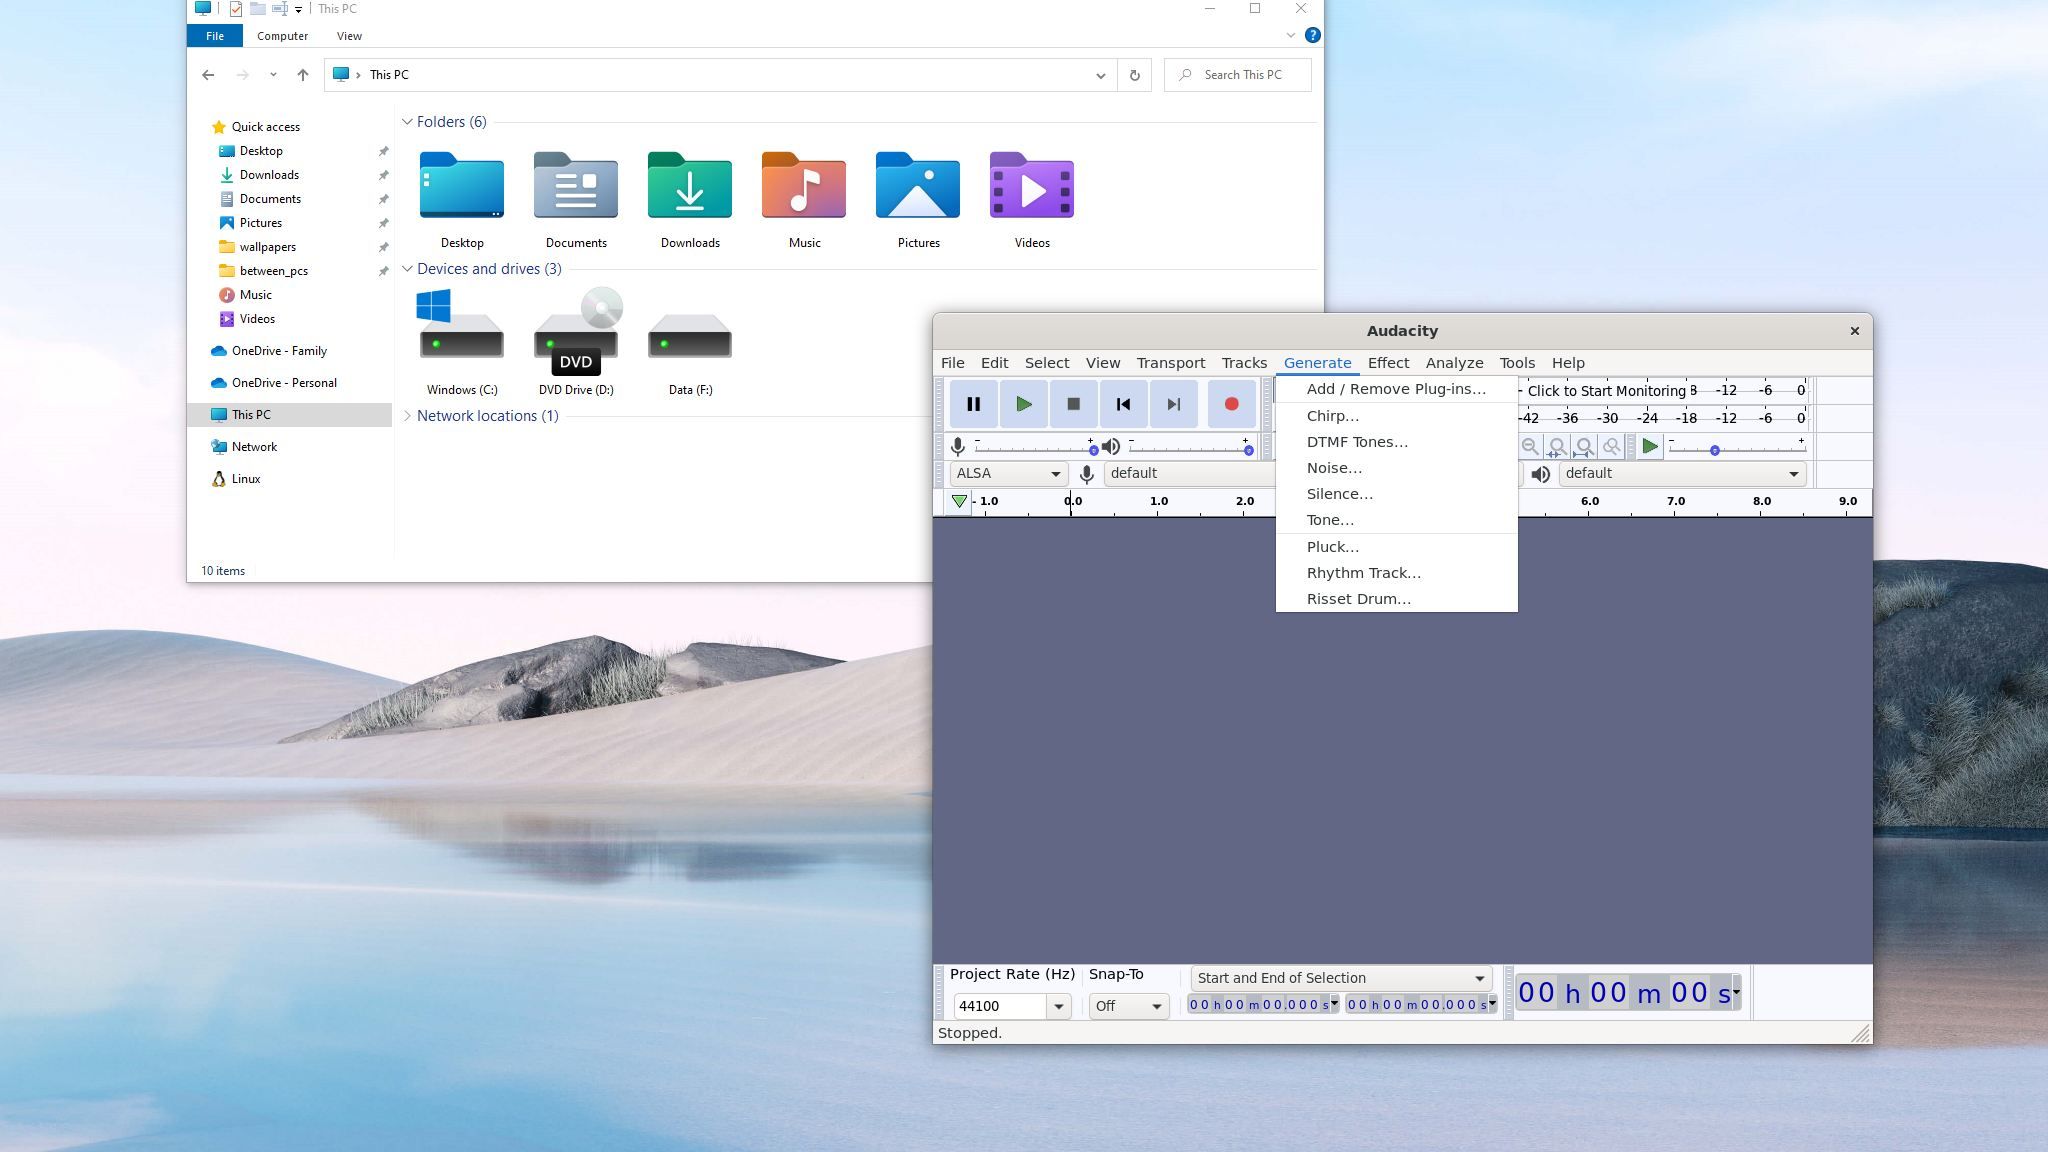Open the Explorer Help question mark icon
This screenshot has height=1152, width=2048.
1313,35
